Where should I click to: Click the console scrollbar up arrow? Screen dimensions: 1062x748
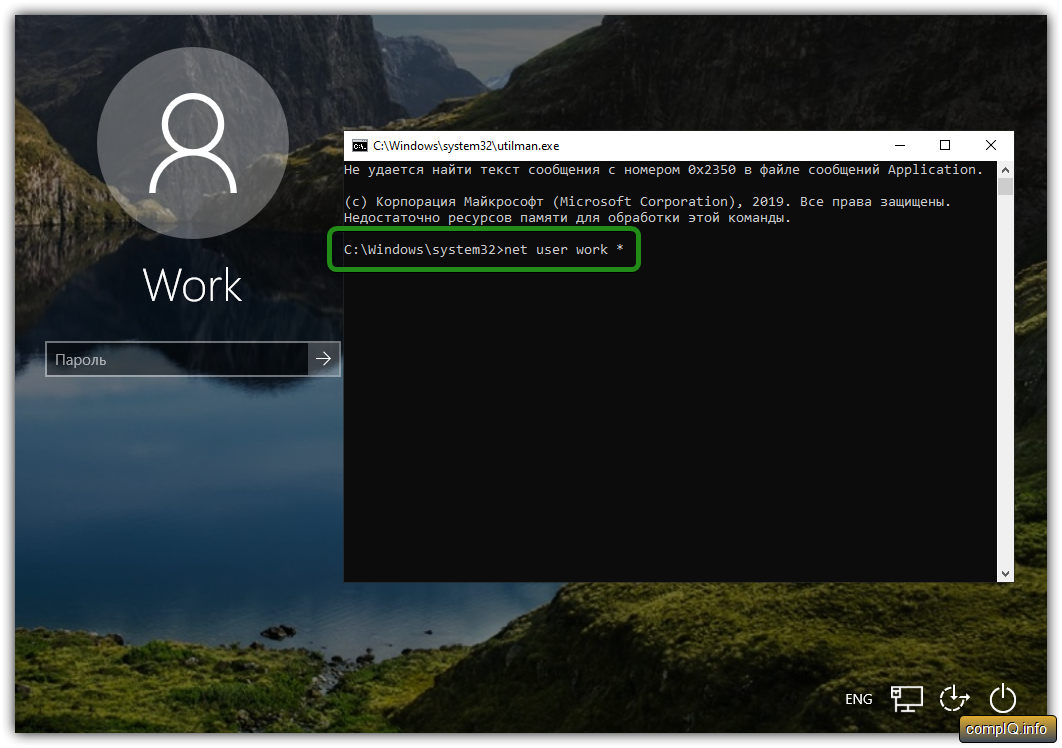click(x=1005, y=169)
